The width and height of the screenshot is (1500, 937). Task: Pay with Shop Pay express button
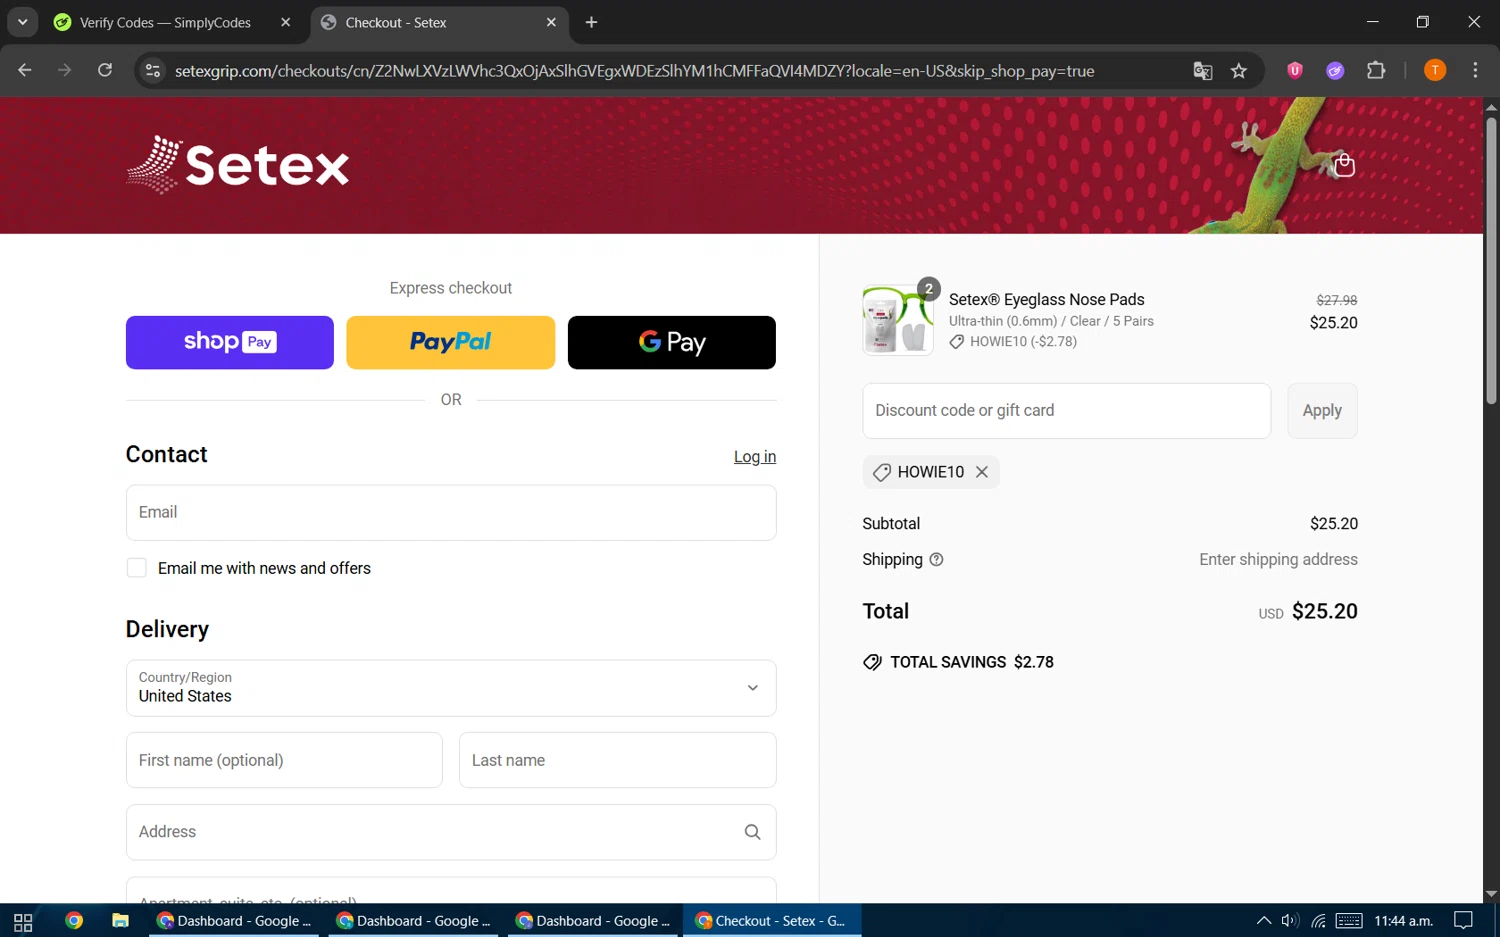coord(230,342)
